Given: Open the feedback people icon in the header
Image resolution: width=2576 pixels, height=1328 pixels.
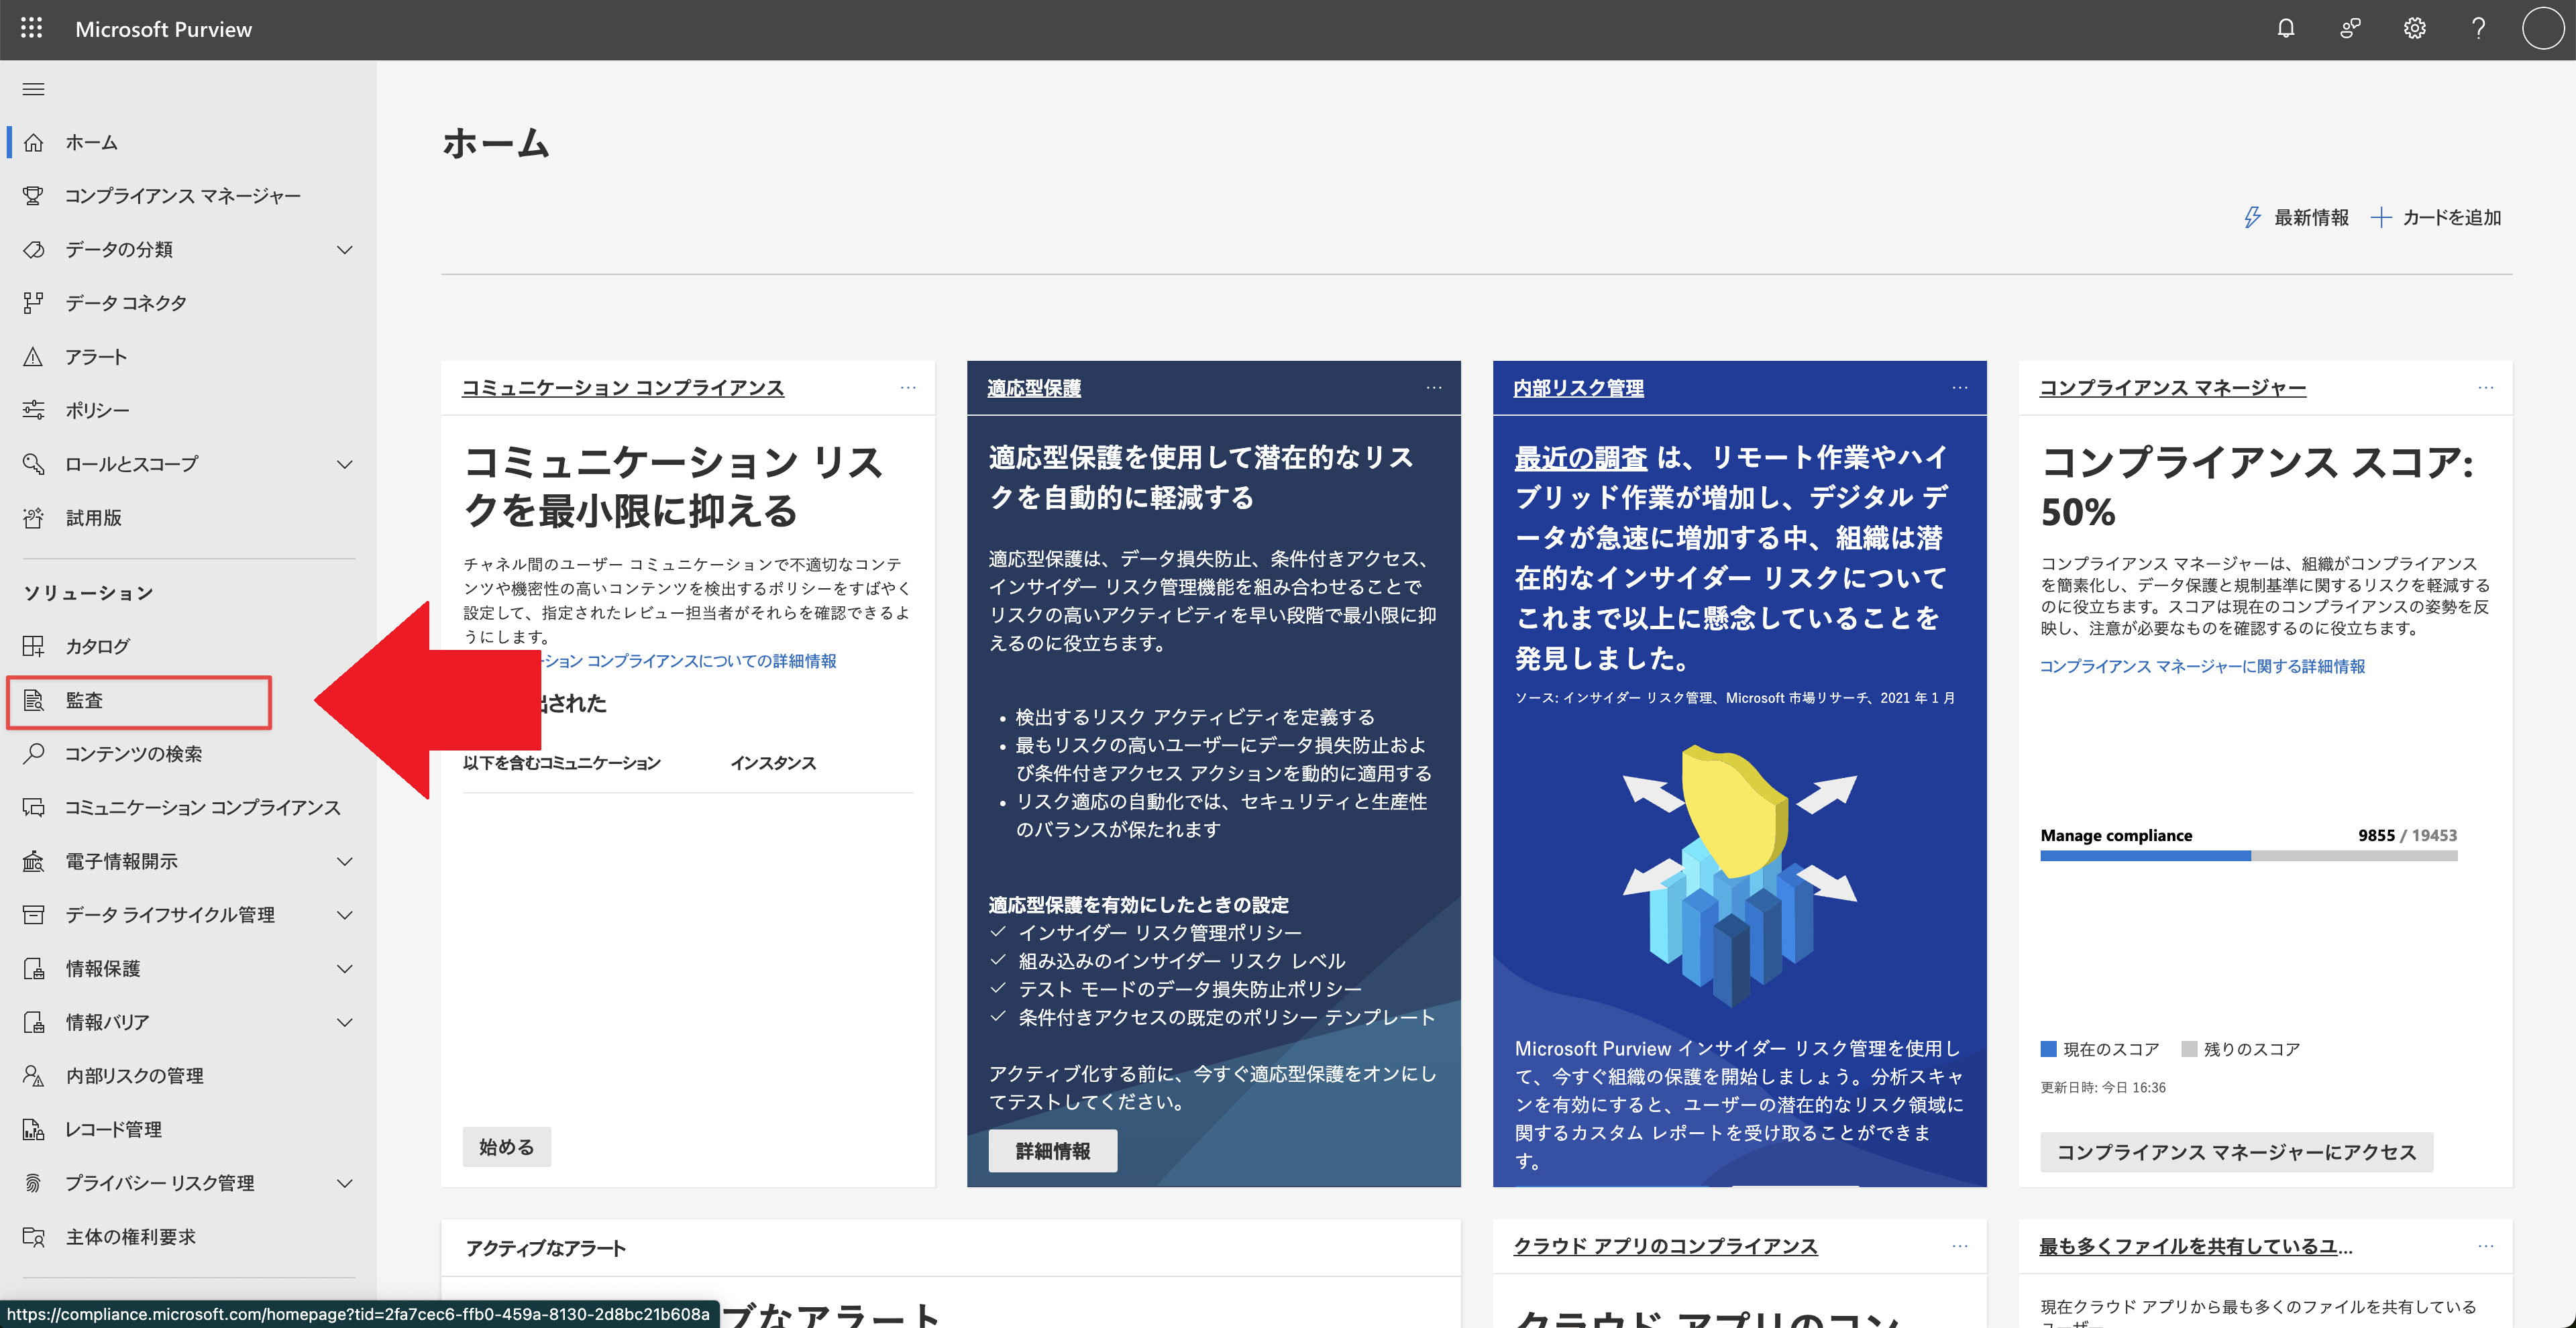Looking at the screenshot, I should tap(2350, 28).
